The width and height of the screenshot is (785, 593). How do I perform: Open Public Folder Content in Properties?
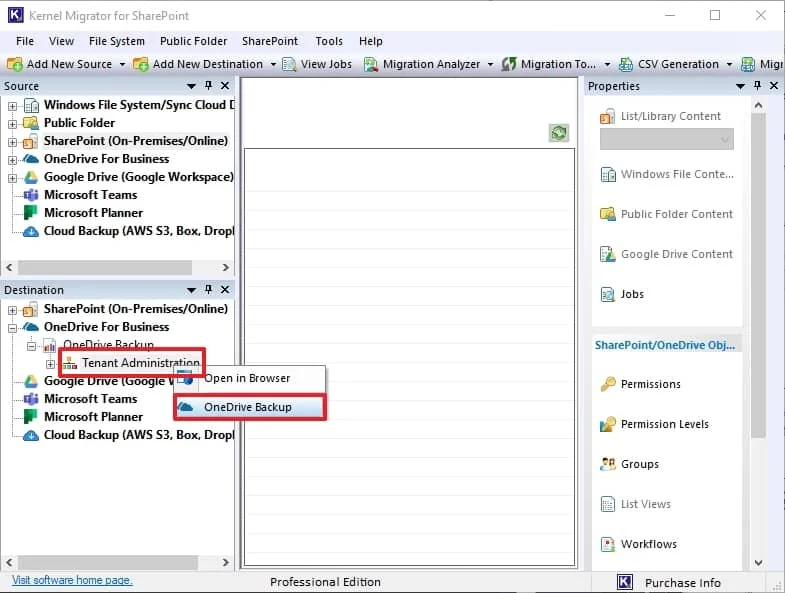coord(666,214)
